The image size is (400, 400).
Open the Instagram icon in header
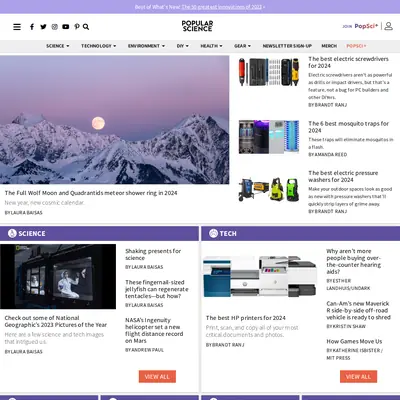pyautogui.click(x=55, y=27)
